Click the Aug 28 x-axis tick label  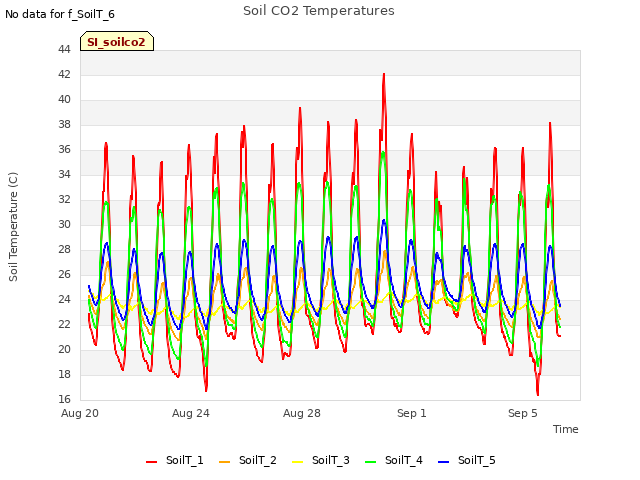(x=302, y=413)
